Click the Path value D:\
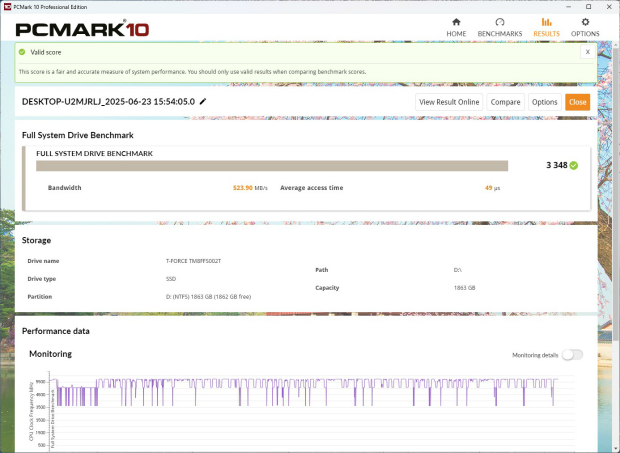620x453 pixels. [457, 270]
